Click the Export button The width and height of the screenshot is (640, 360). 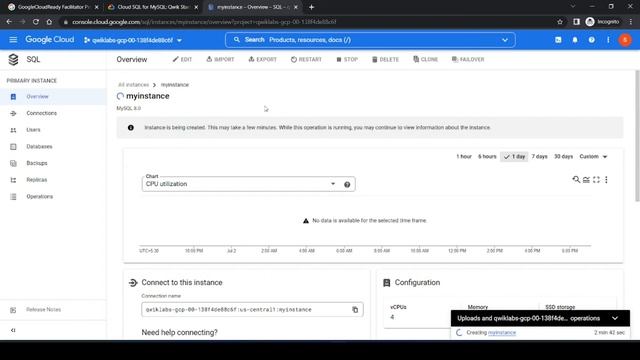click(x=262, y=60)
